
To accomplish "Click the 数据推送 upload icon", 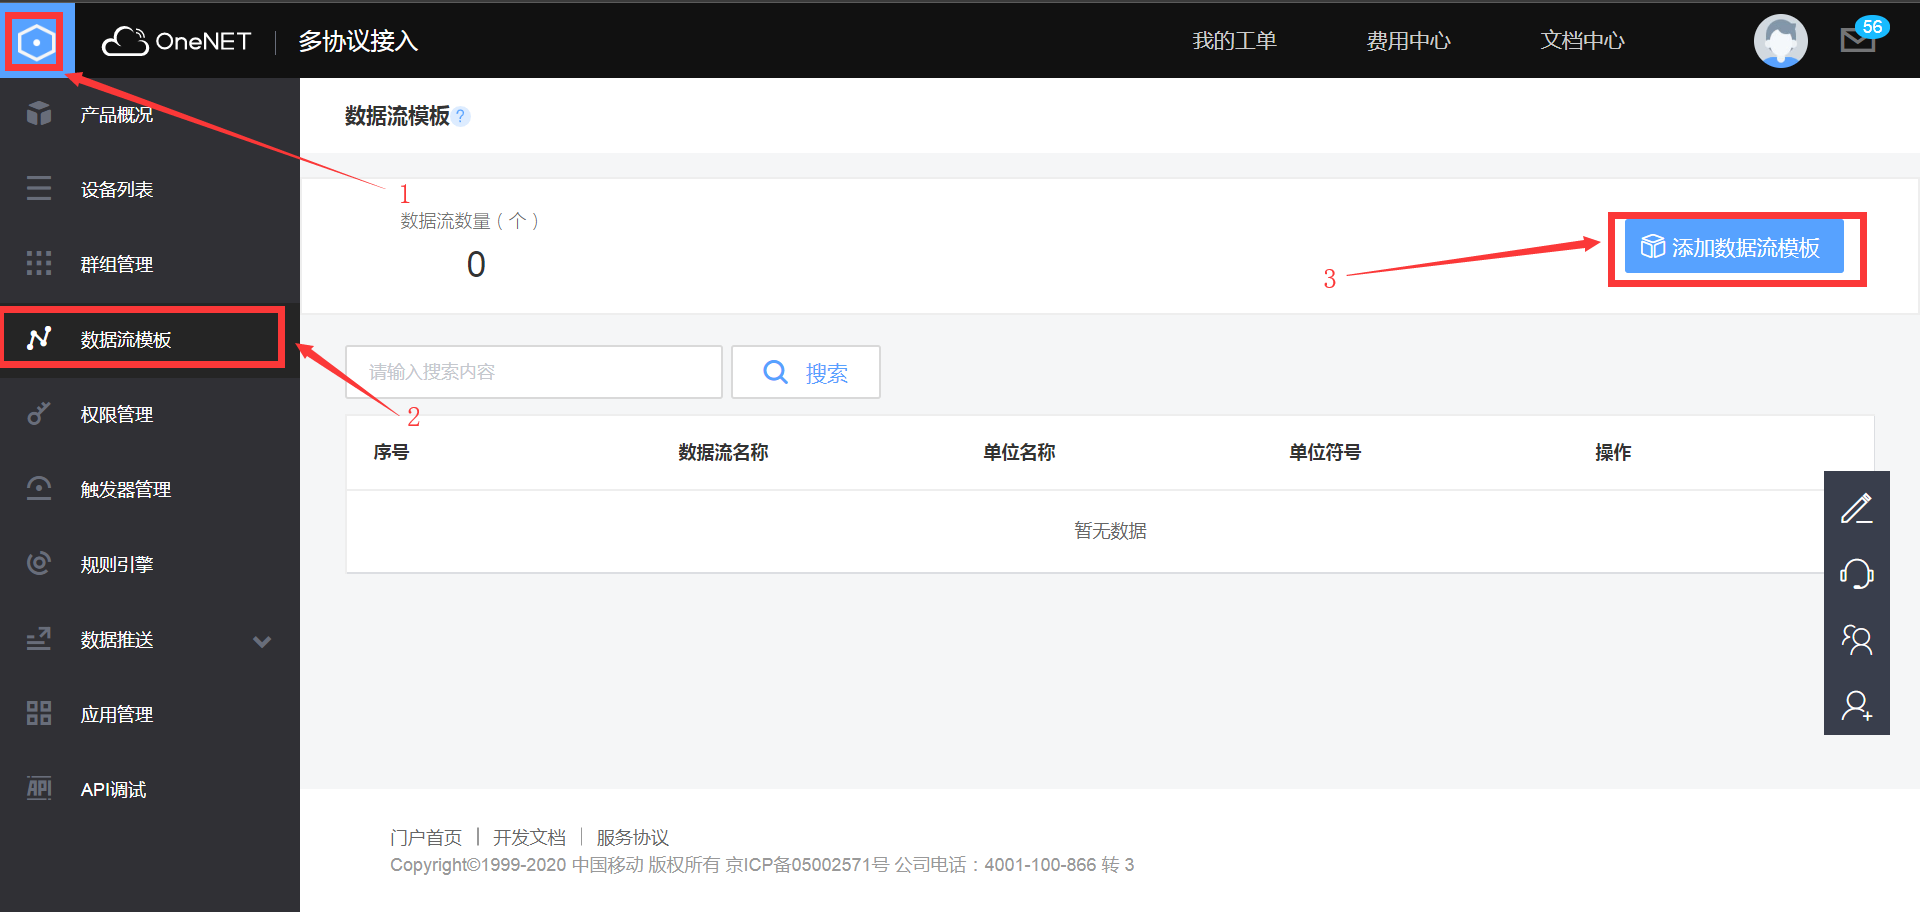I will point(39,638).
